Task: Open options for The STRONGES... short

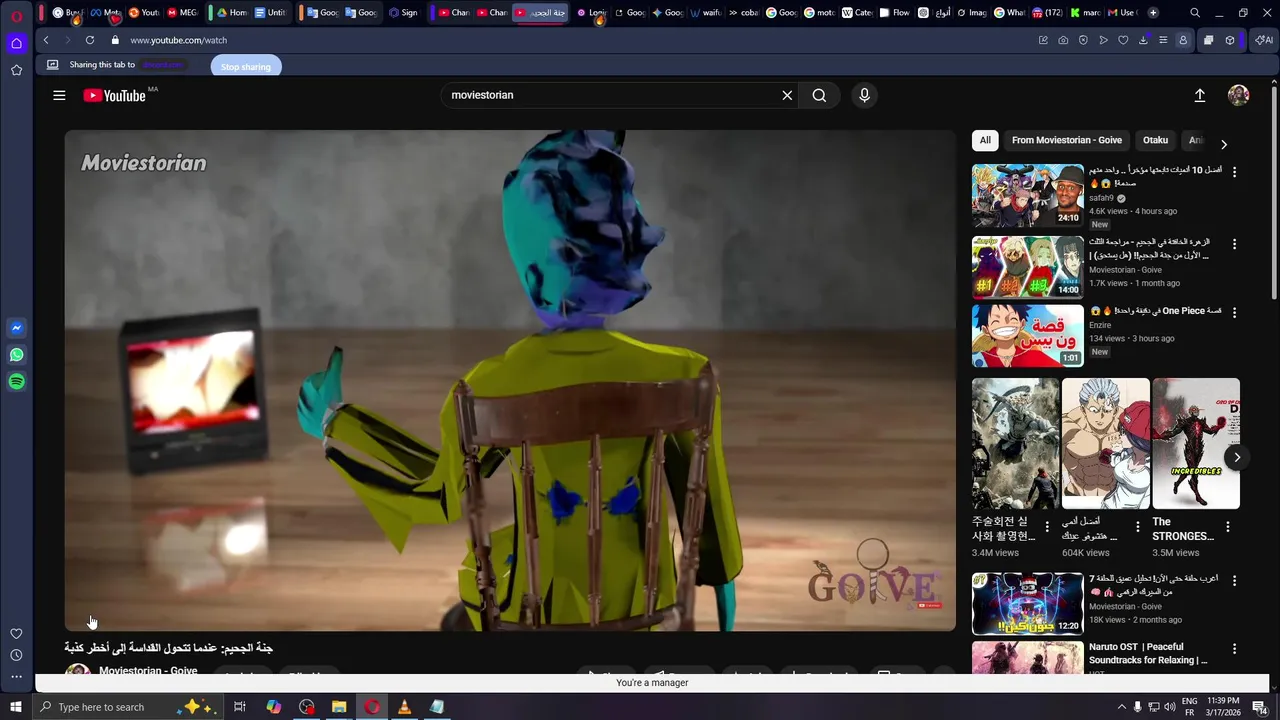Action: [1228, 526]
